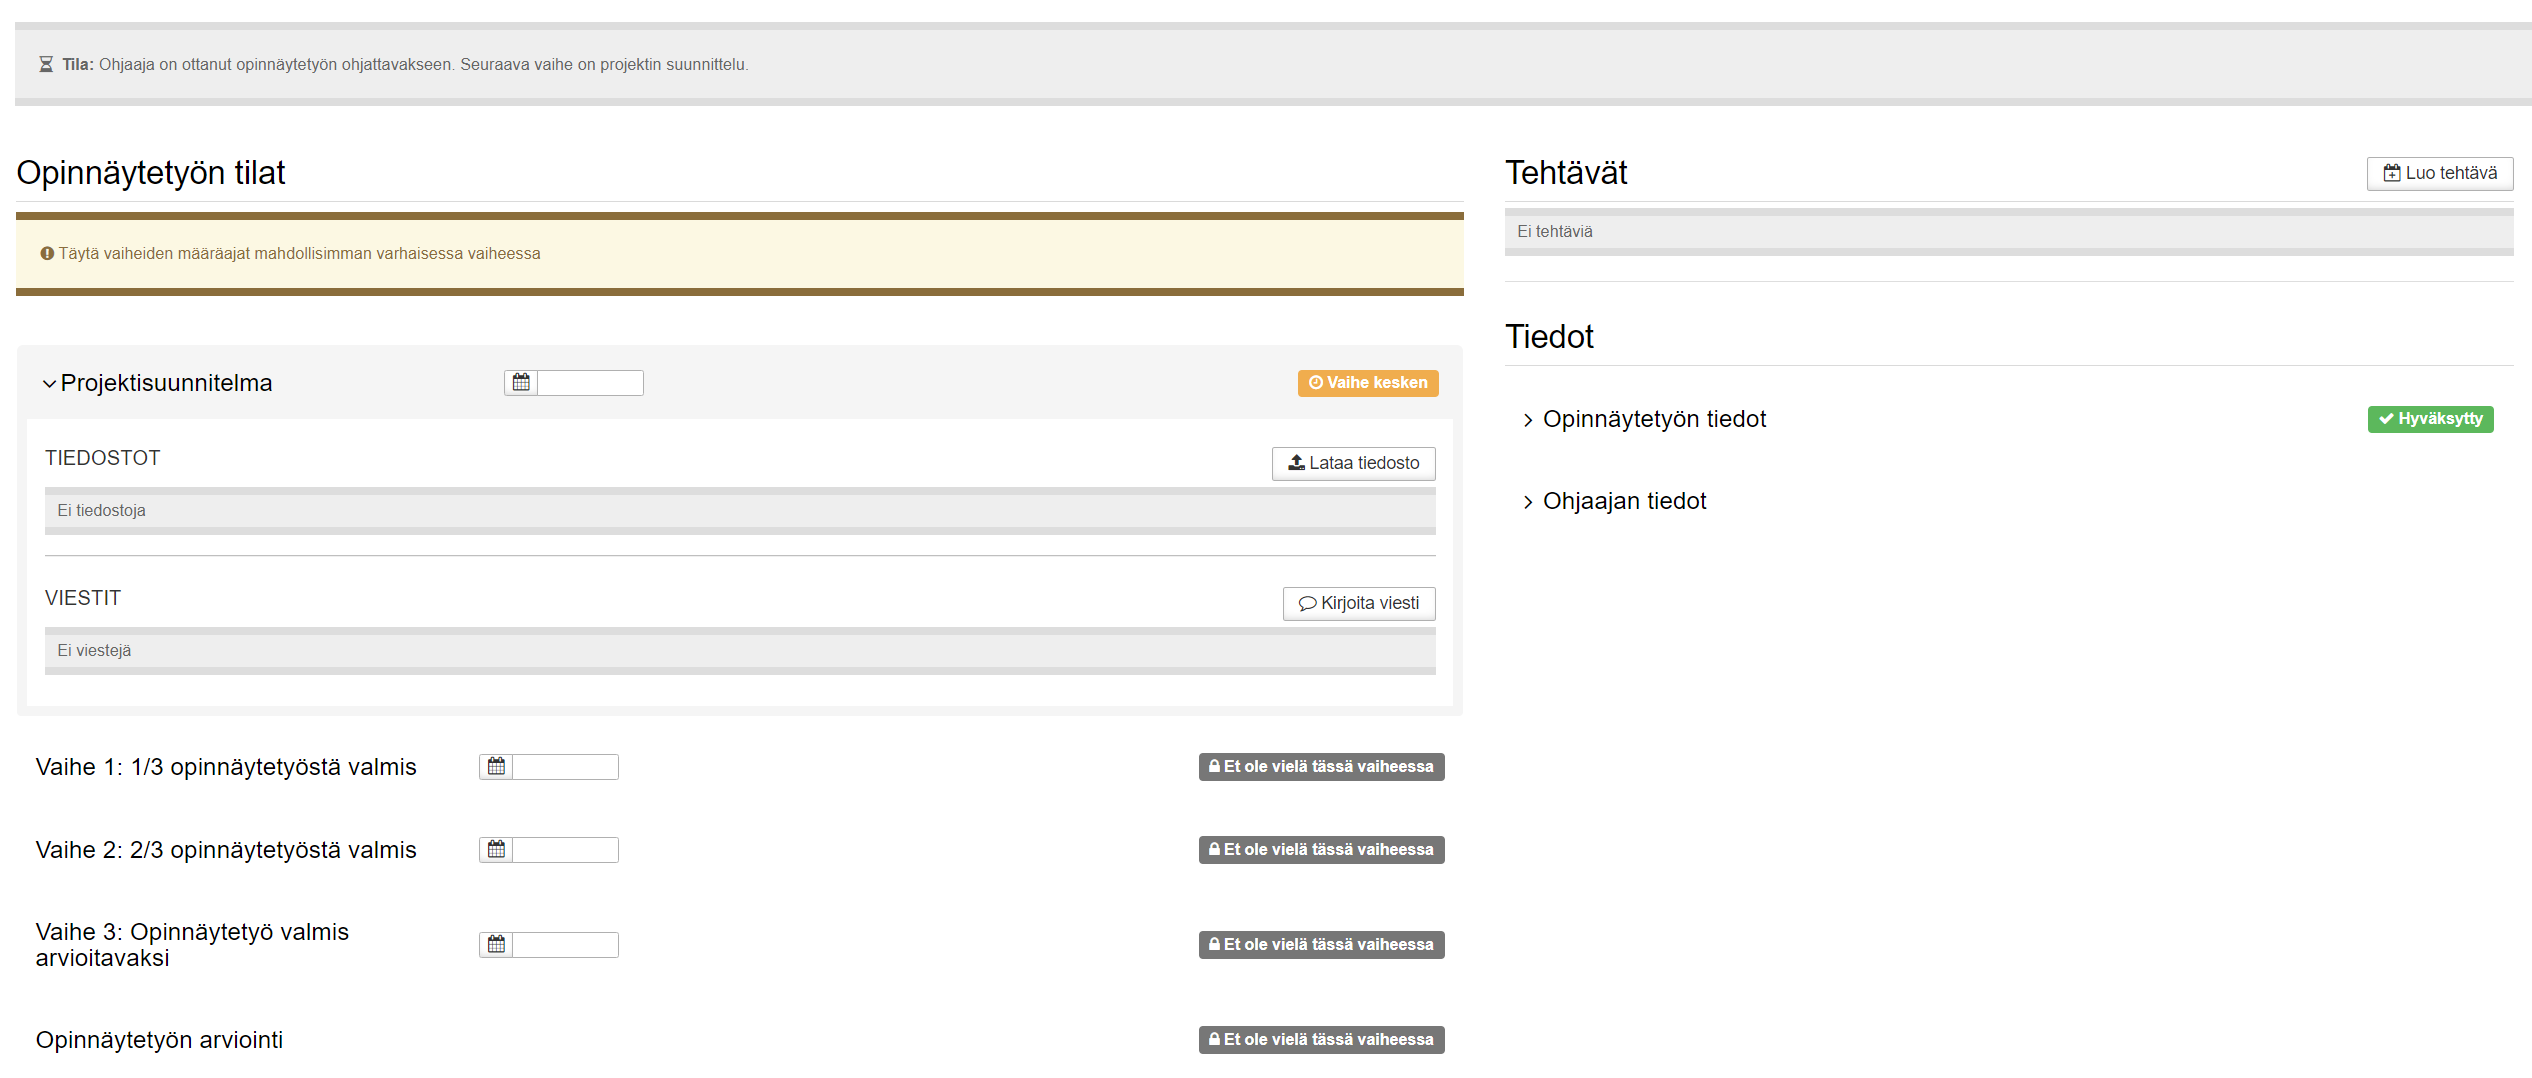Click the hourglass icon beside Tila

[x=46, y=64]
